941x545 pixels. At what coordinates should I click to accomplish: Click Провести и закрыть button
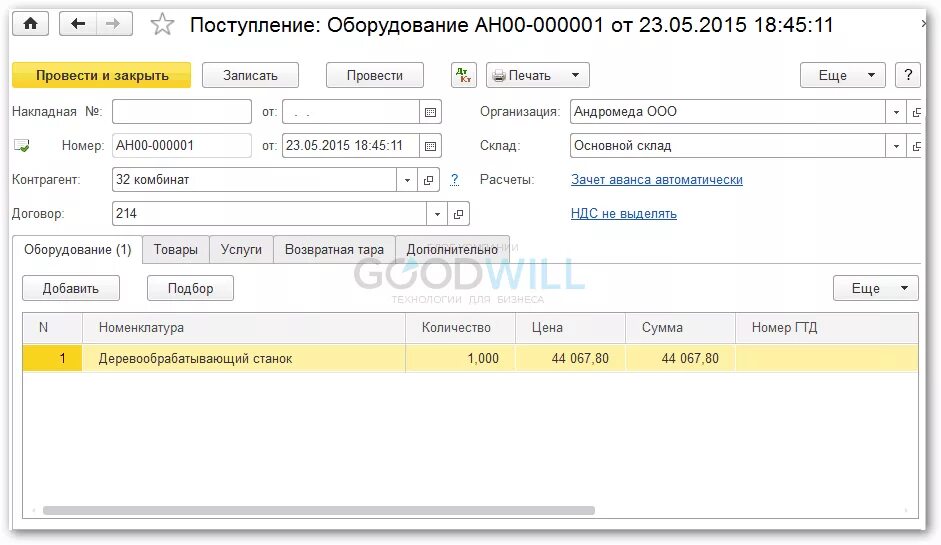[x=102, y=75]
